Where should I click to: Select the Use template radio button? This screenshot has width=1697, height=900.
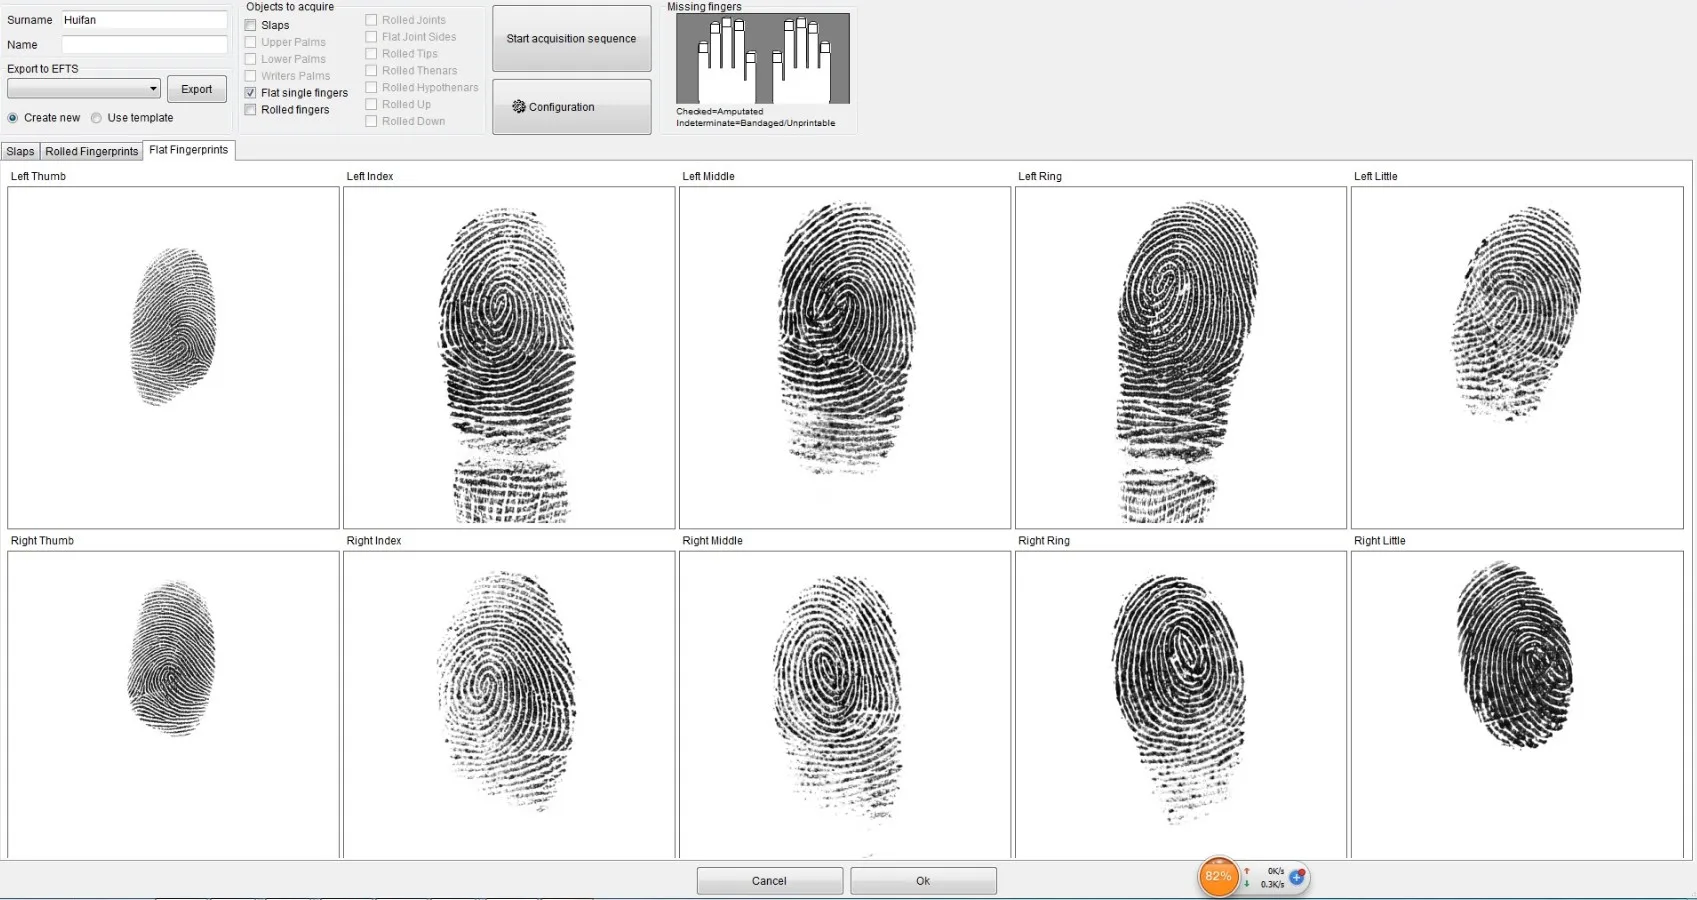(x=96, y=117)
